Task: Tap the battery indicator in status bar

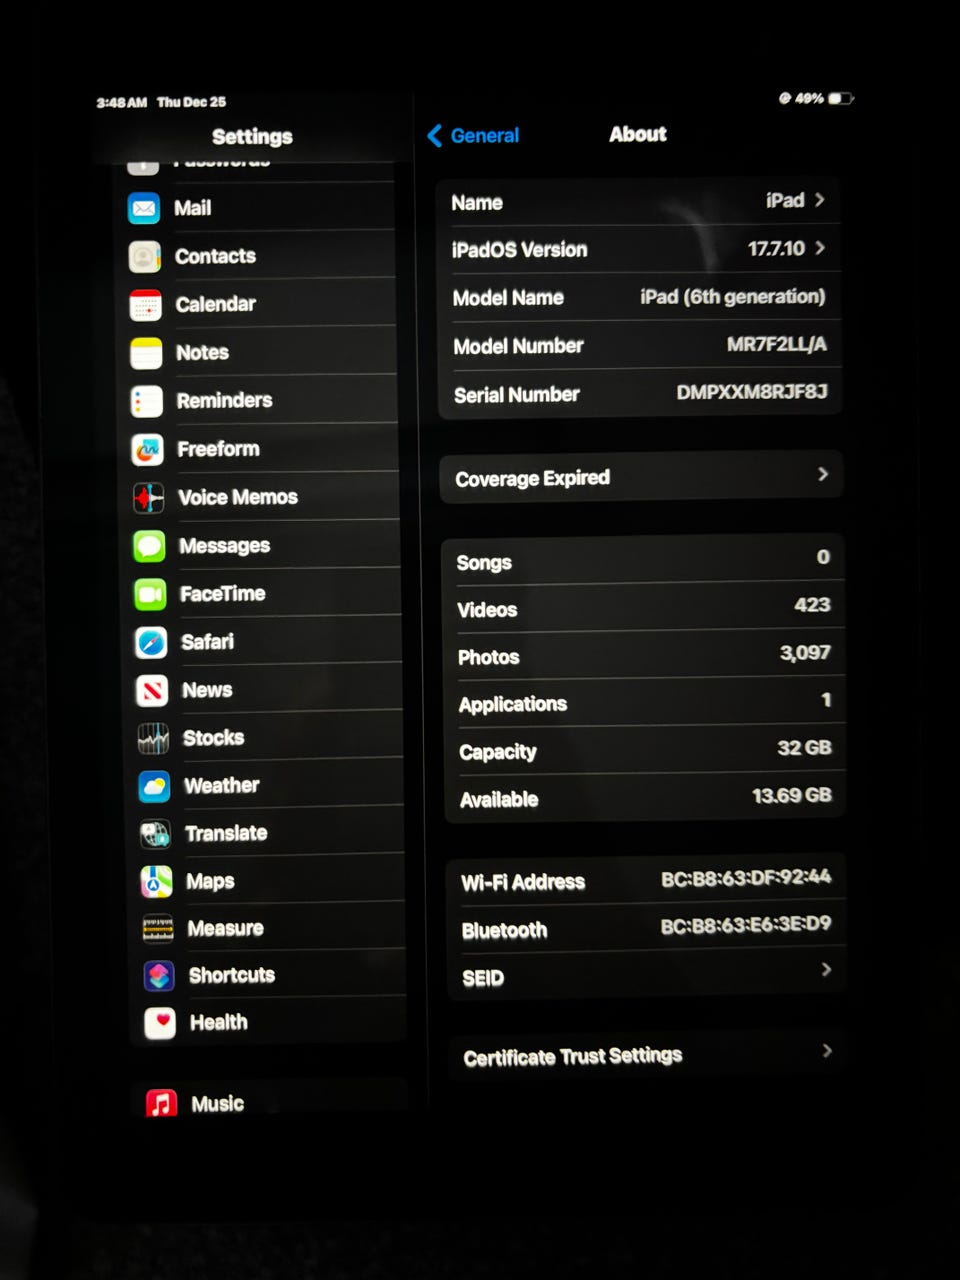Action: pos(841,98)
